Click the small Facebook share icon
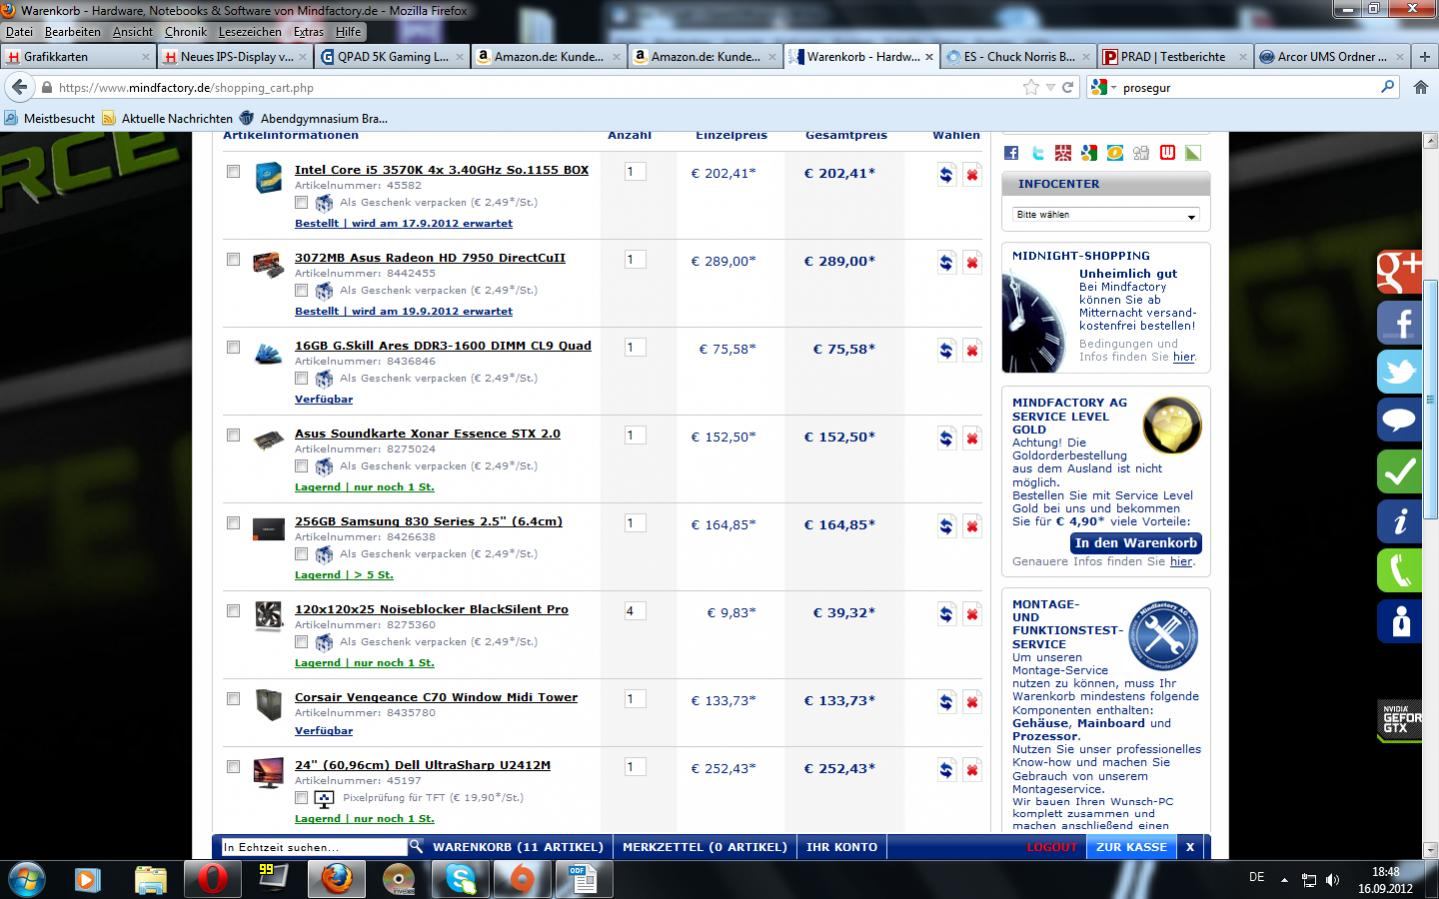The image size is (1439, 899). [1011, 153]
